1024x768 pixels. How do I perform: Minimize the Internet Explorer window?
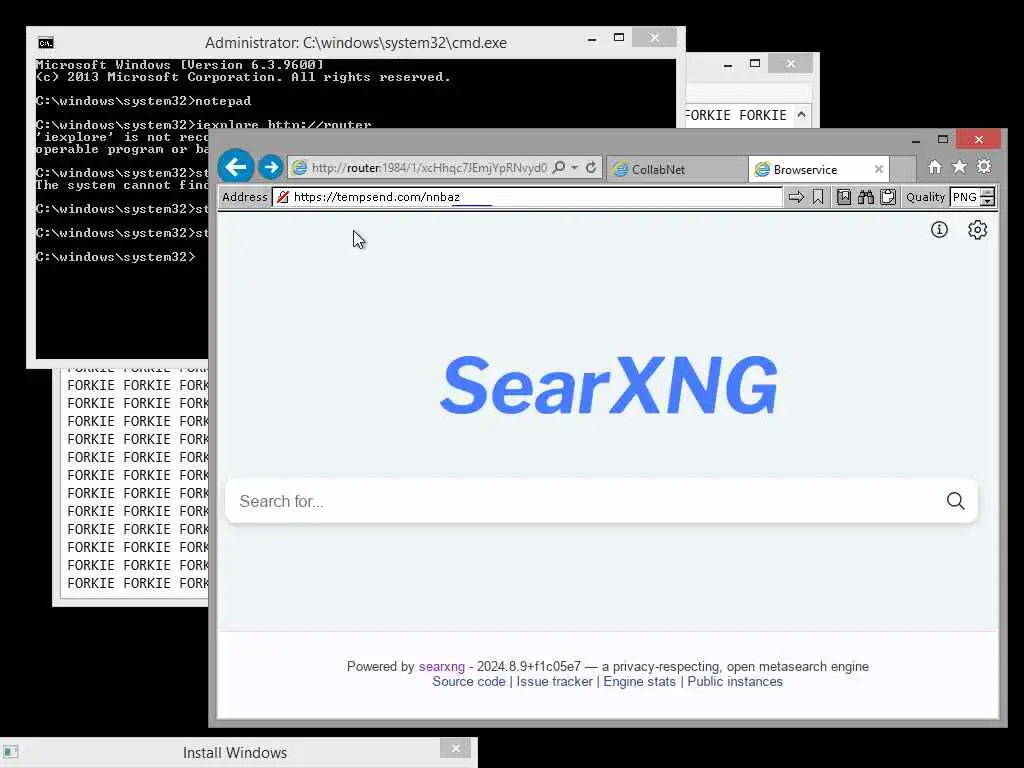[916, 140]
